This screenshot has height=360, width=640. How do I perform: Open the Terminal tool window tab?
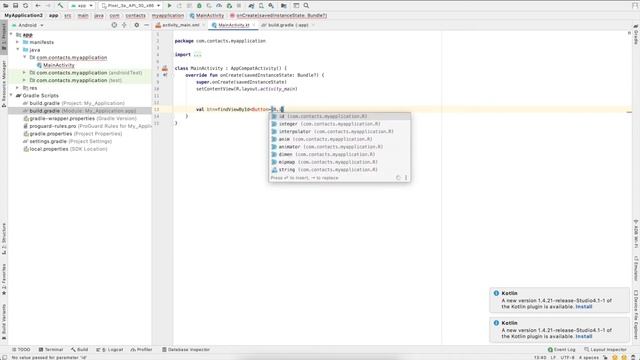(x=51, y=350)
